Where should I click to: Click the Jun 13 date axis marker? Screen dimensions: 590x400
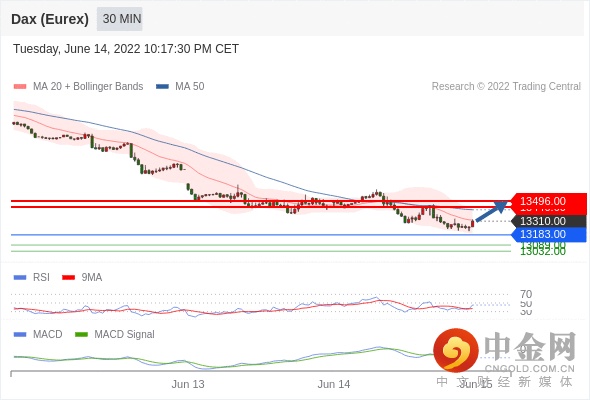tap(188, 384)
